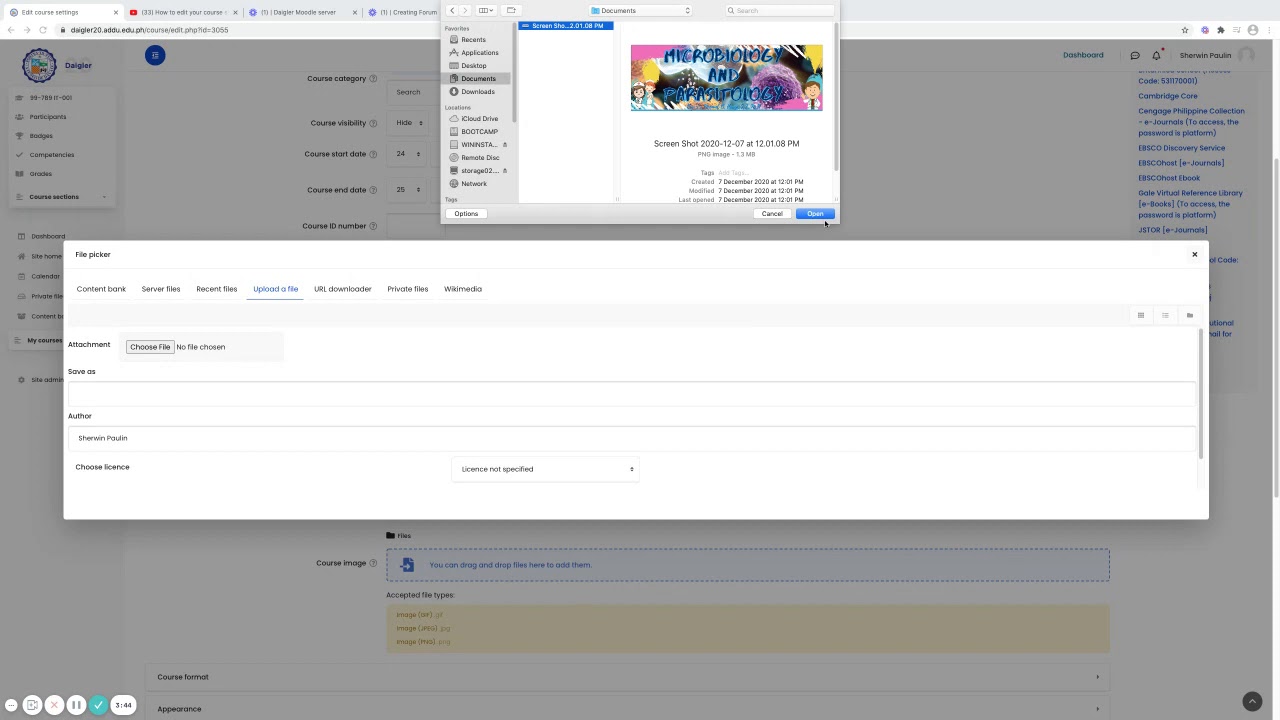Open iCloud Drive location
The height and width of the screenshot is (720, 1280).
479,118
